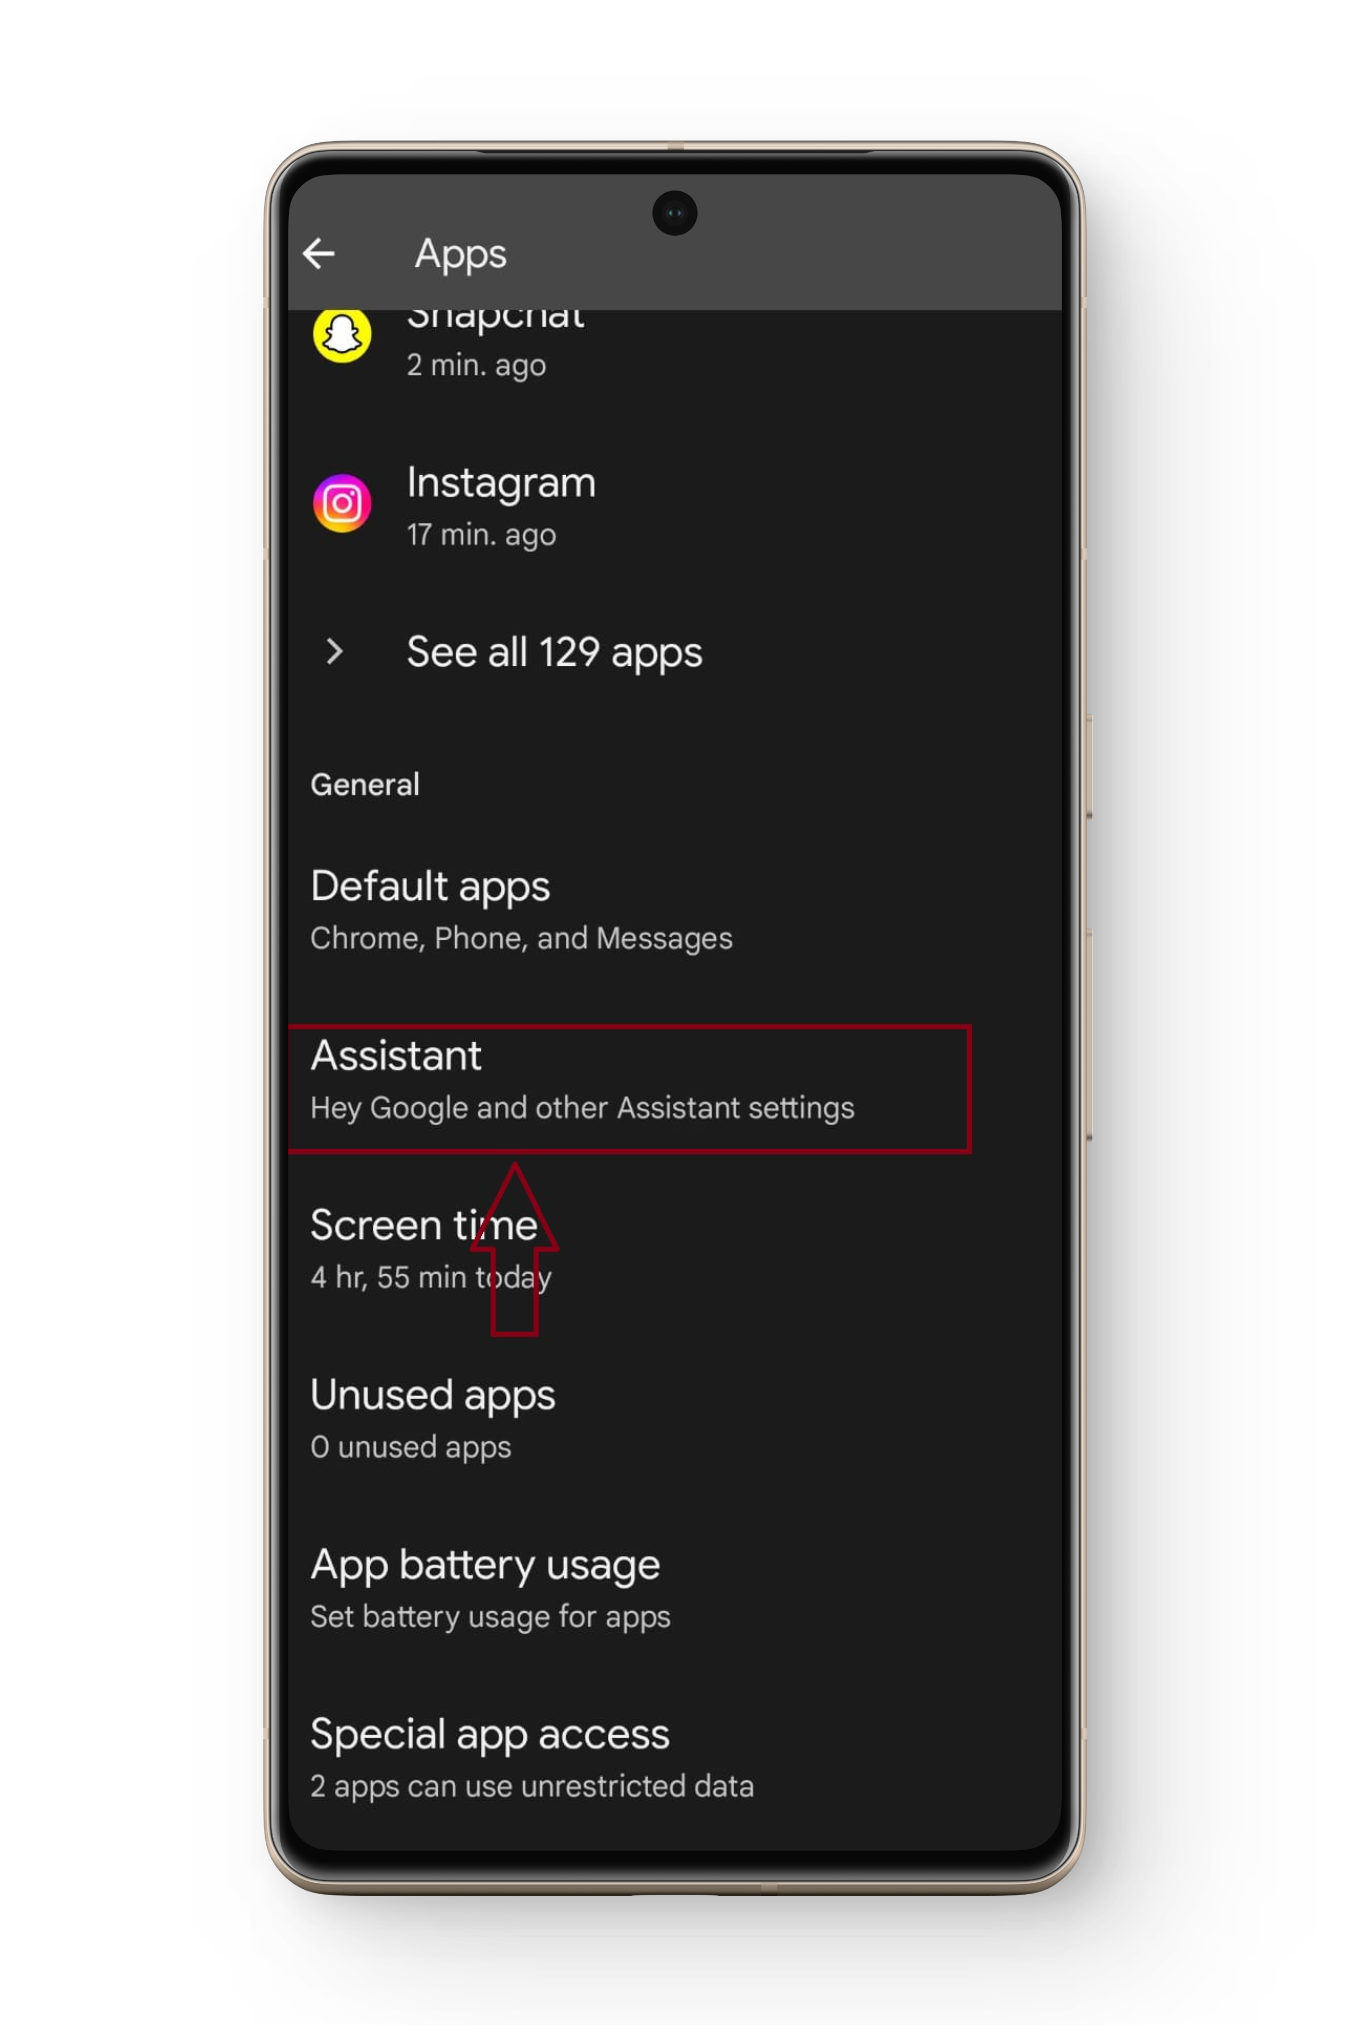Tap the back arrow icon

coord(318,254)
